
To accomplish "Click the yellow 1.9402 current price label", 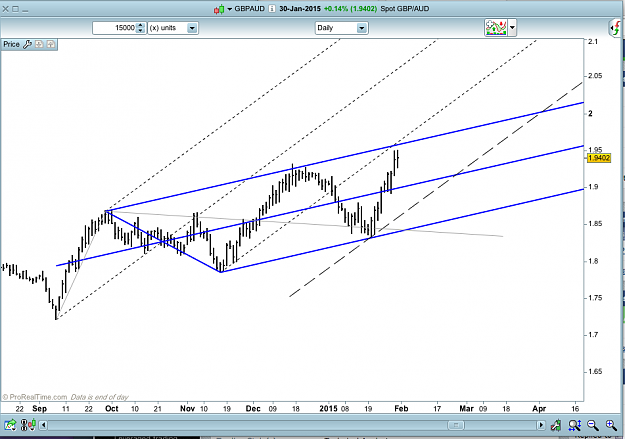I will [599, 158].
